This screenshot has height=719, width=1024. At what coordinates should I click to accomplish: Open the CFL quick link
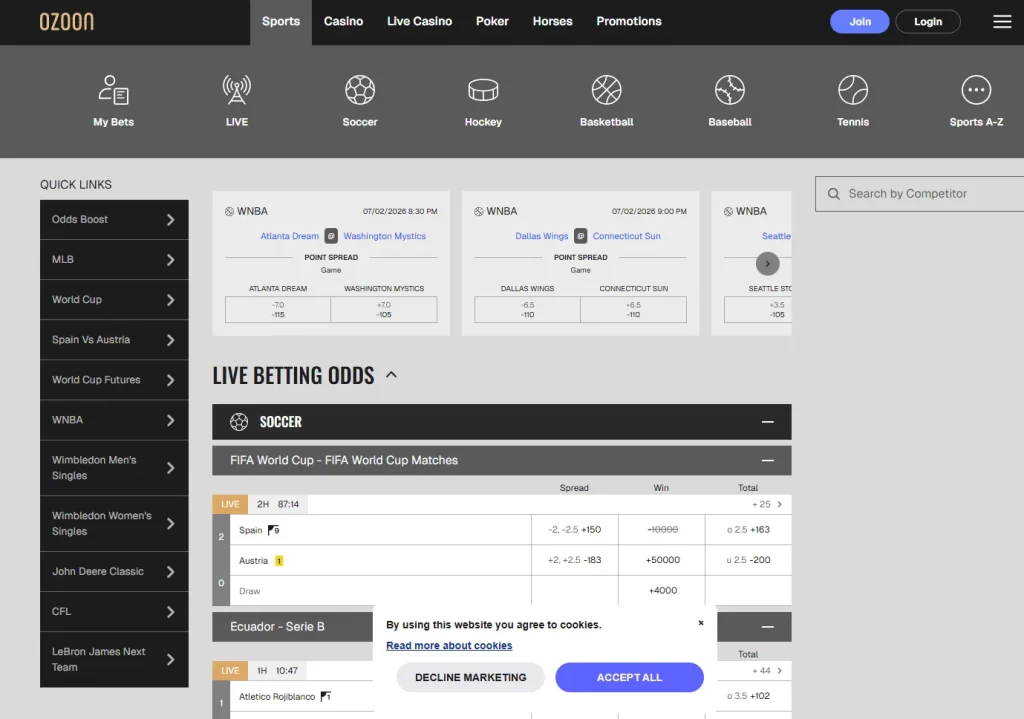pos(114,612)
